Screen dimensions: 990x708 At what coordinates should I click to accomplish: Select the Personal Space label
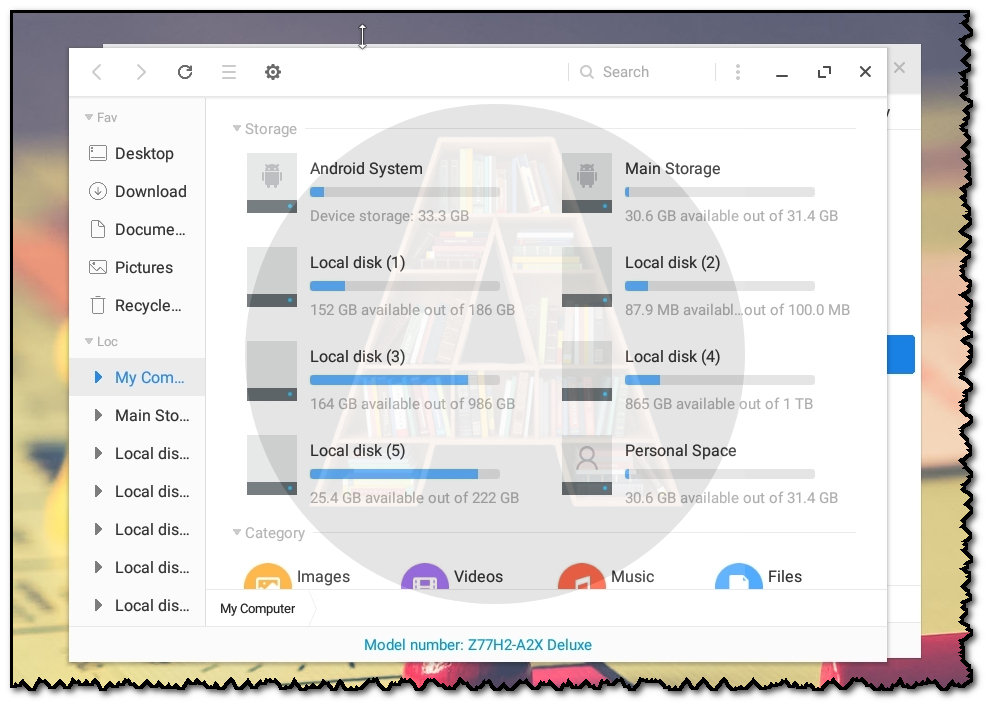(681, 451)
